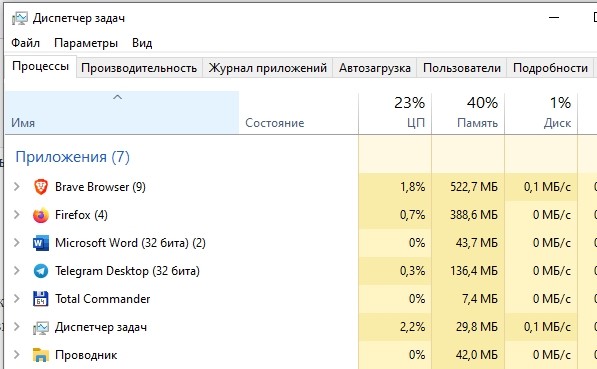Switch to the Автозагрузка tab
The image size is (597, 369).
[375, 68]
